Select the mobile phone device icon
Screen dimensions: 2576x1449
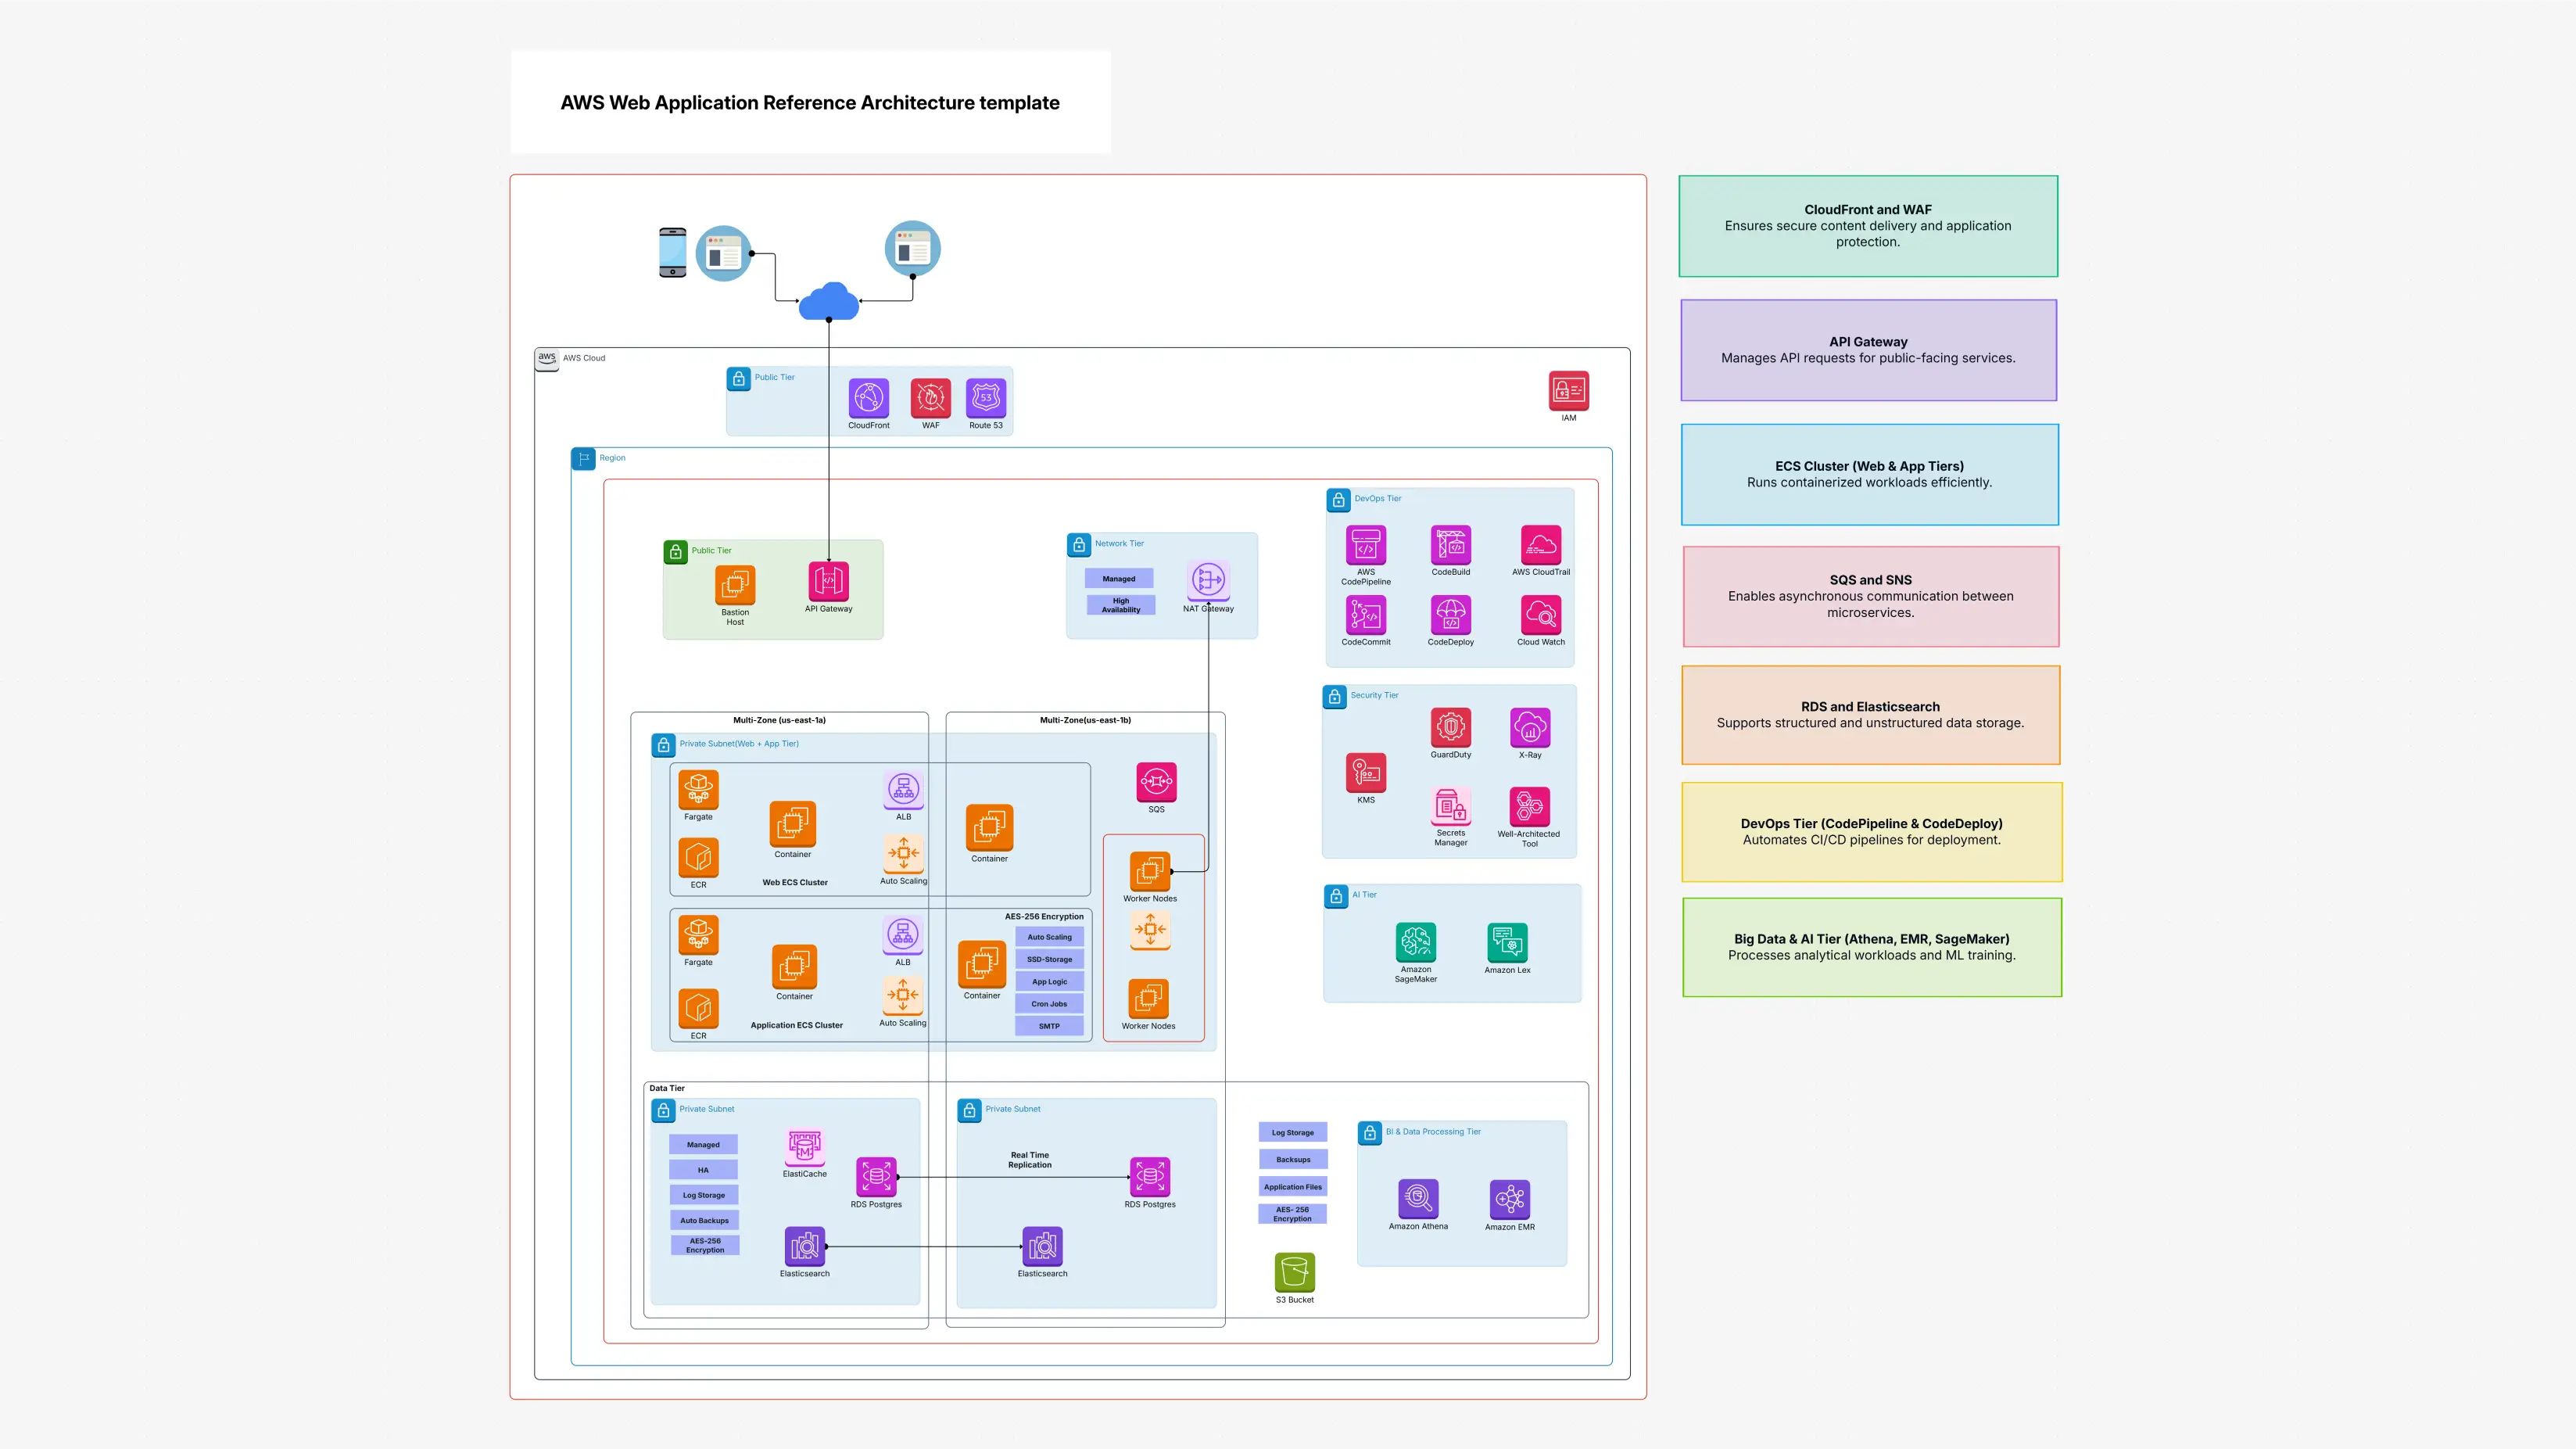click(672, 252)
